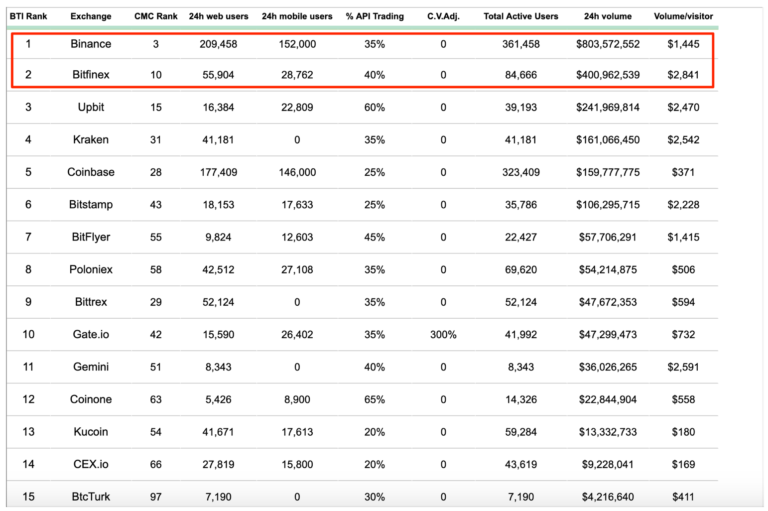
Task: Click Poloniex 24h volume $54,214,875
Action: 608,269
